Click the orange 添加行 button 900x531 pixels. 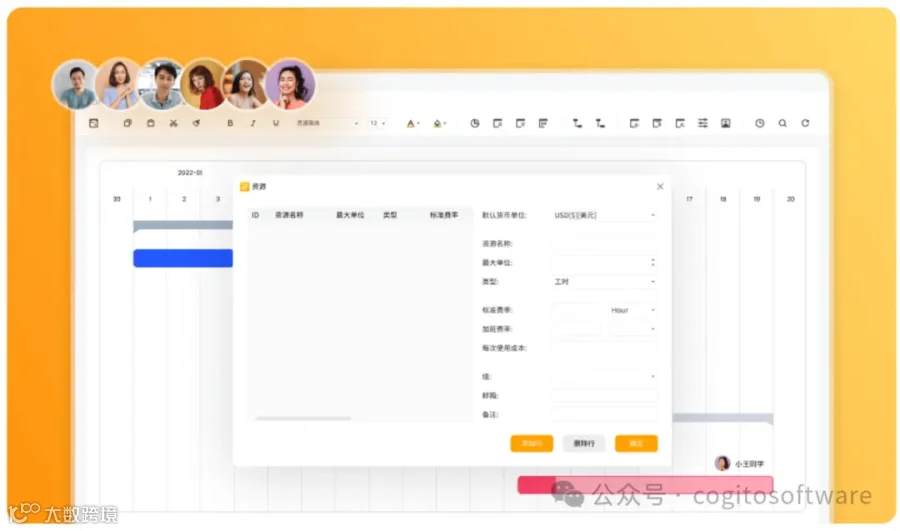pos(532,443)
